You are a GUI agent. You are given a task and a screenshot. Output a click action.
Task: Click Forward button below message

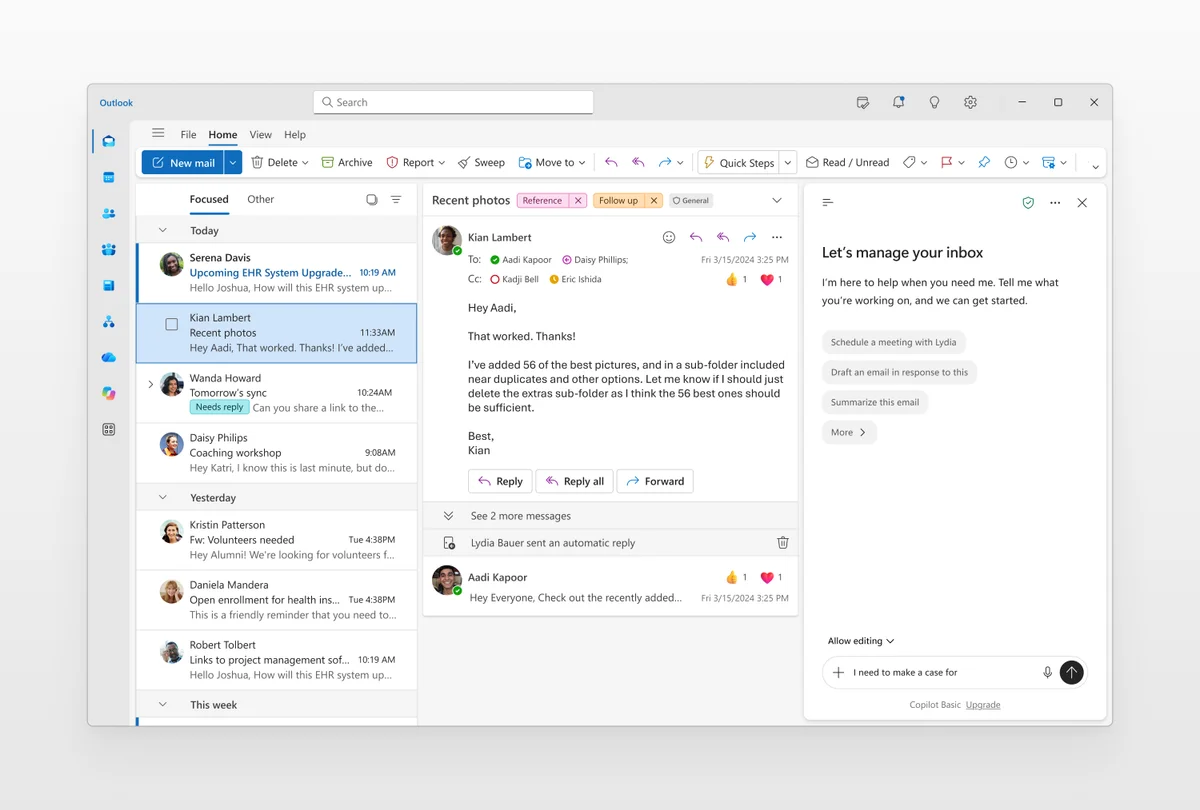655,481
